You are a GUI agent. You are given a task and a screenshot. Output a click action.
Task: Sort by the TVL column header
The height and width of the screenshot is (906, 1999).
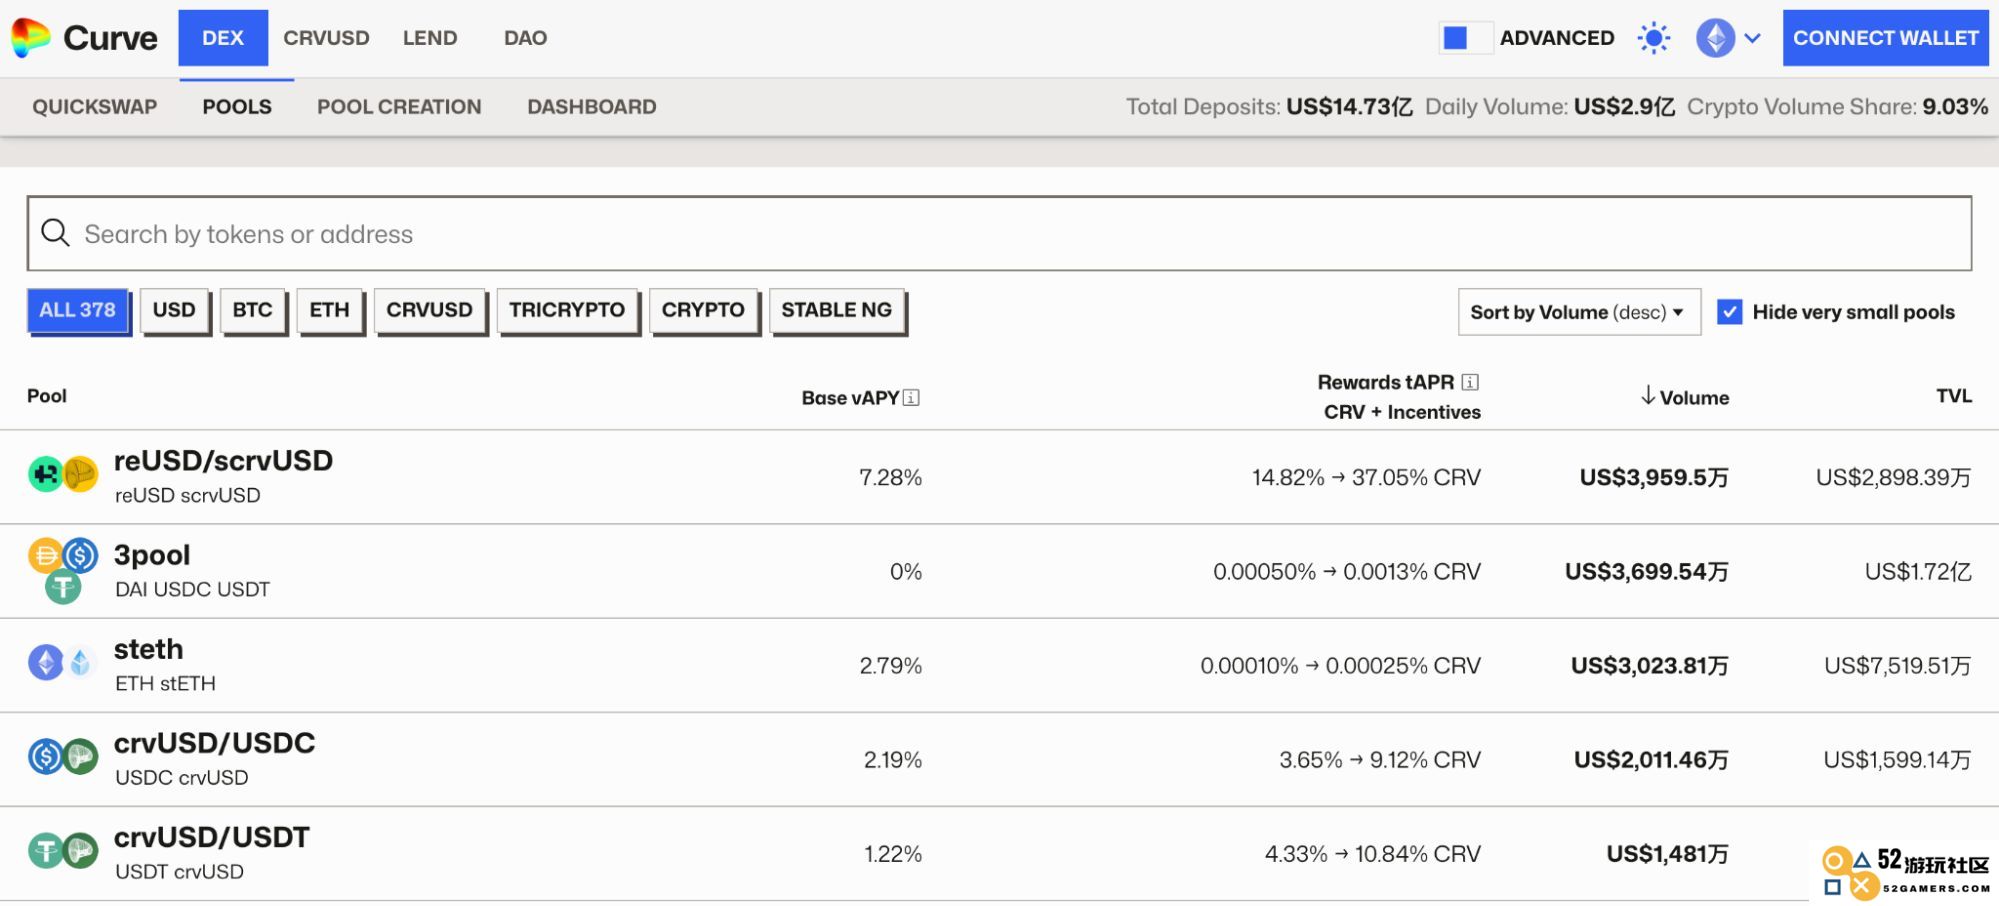click(x=1954, y=396)
